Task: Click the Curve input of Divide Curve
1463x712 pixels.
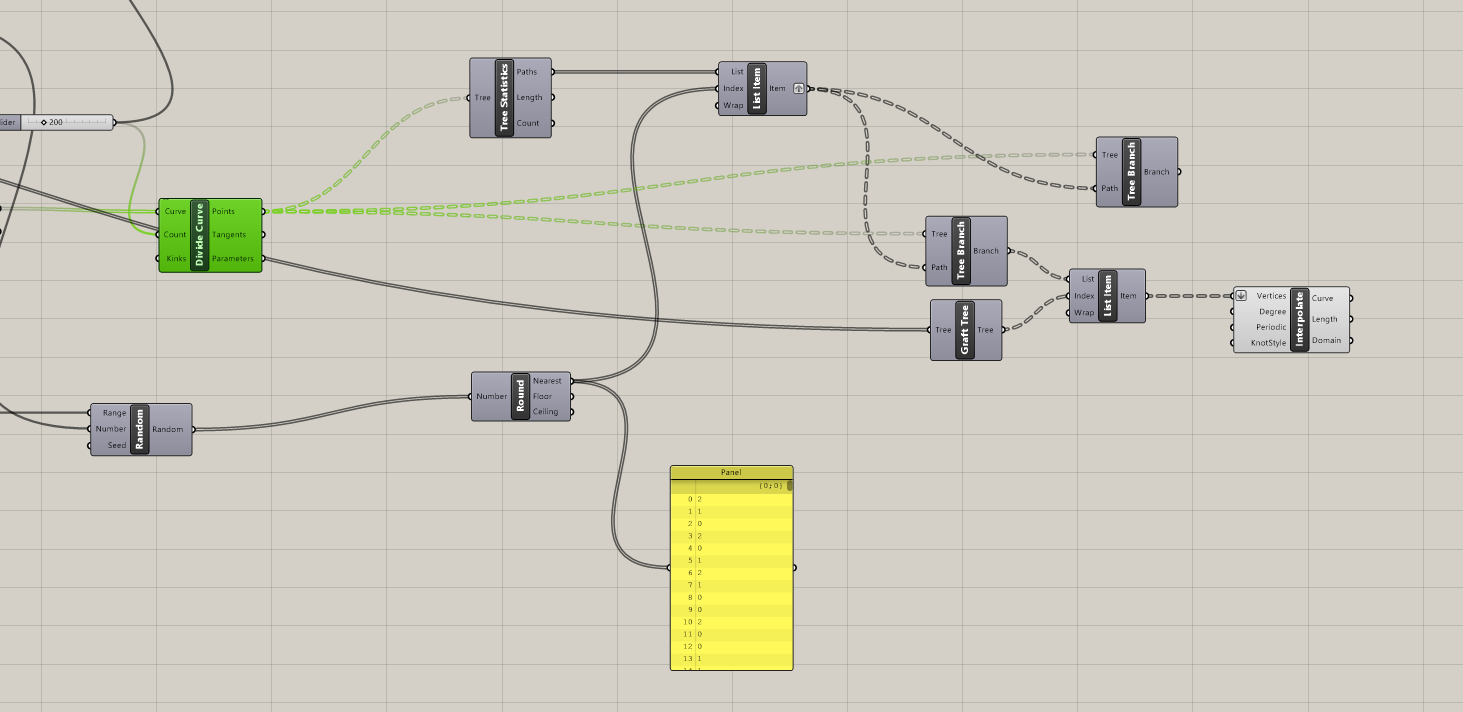Action: pyautogui.click(x=175, y=211)
